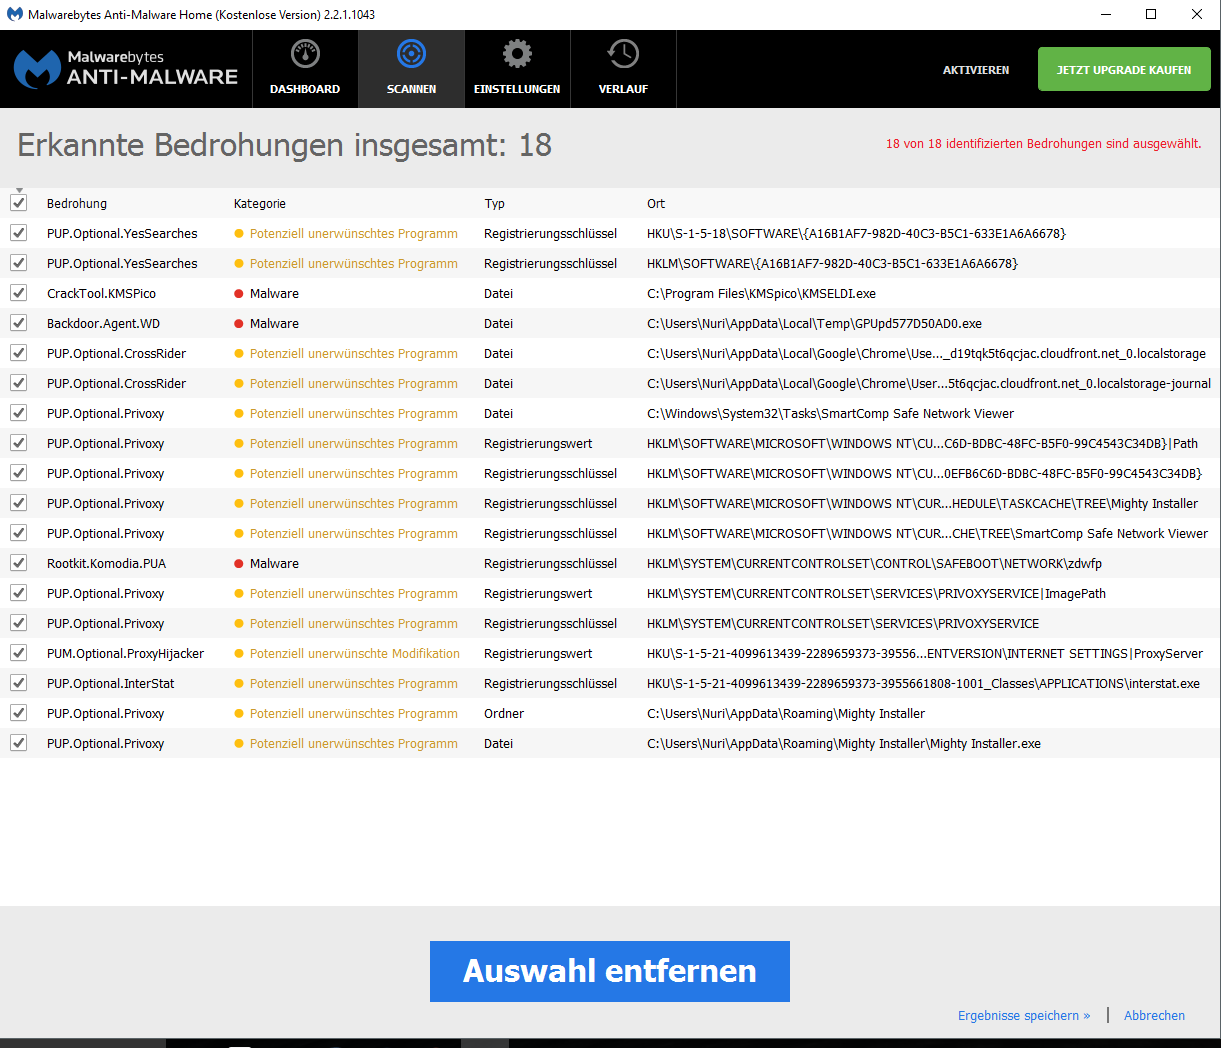Select the CrackTool.KMSPico threat name
The height and width of the screenshot is (1048, 1221).
pyautogui.click(x=101, y=293)
